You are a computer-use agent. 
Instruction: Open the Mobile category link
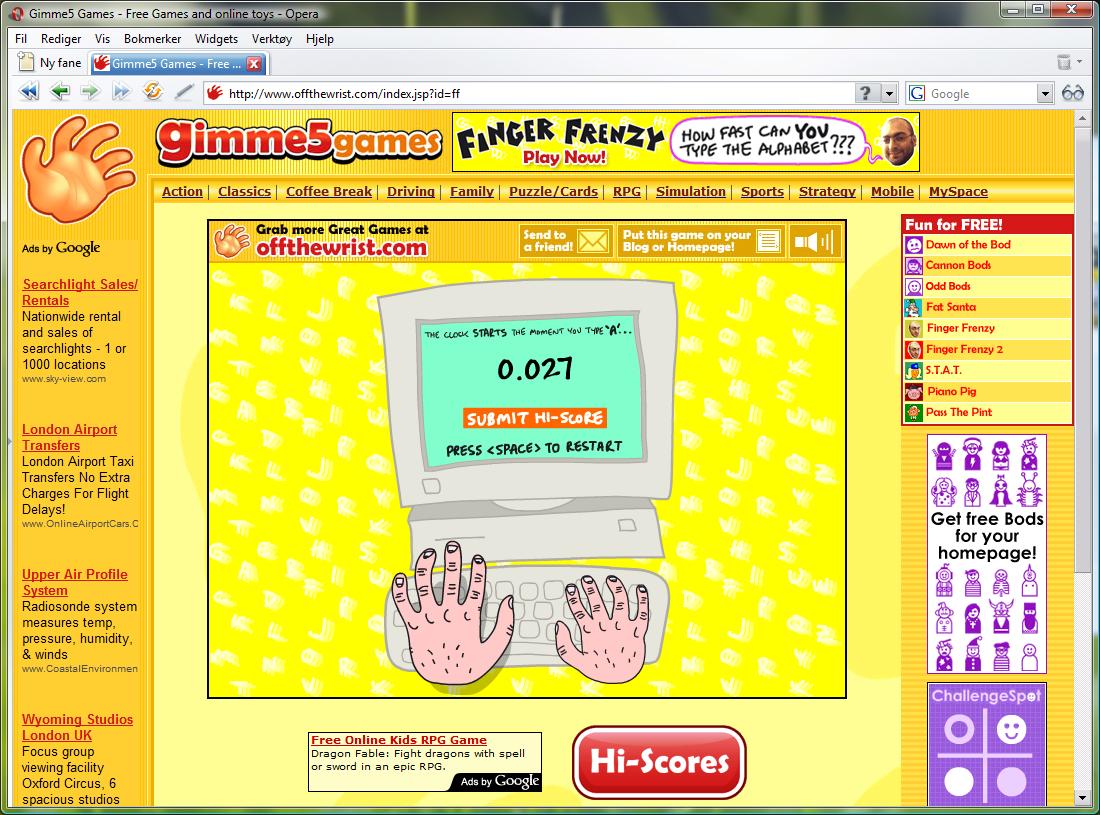pos(892,191)
